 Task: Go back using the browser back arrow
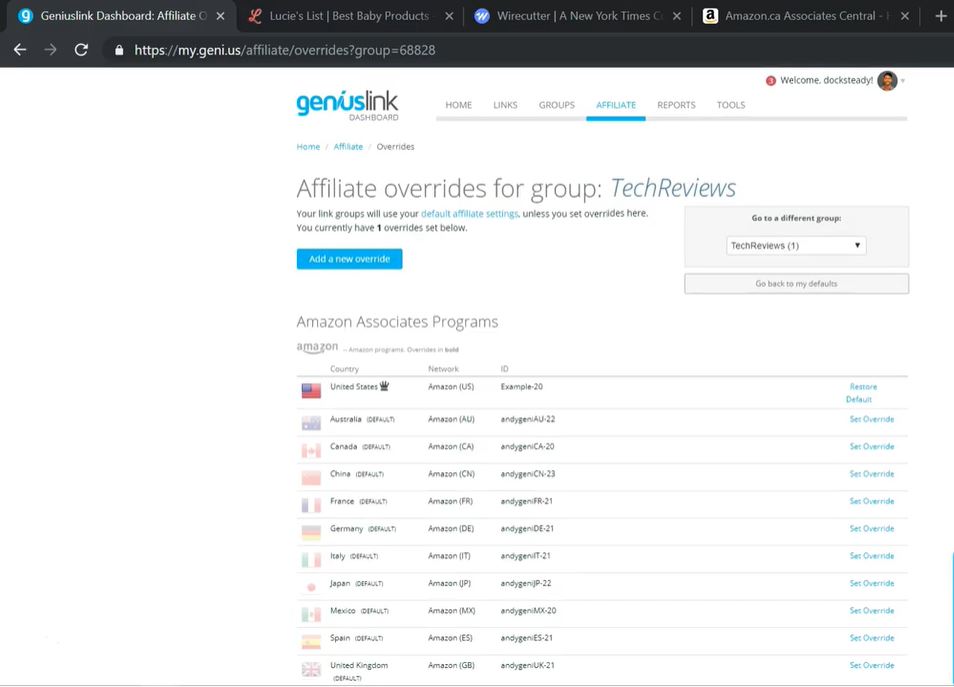pyautogui.click(x=20, y=50)
